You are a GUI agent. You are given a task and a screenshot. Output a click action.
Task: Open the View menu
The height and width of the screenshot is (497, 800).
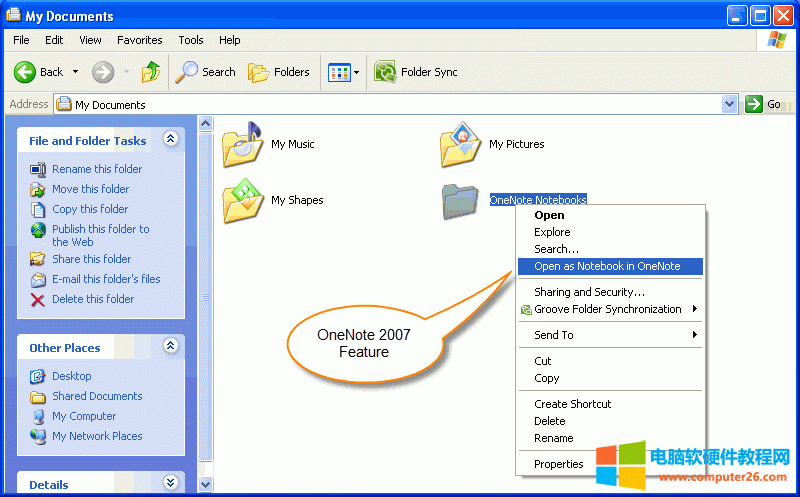tap(90, 40)
